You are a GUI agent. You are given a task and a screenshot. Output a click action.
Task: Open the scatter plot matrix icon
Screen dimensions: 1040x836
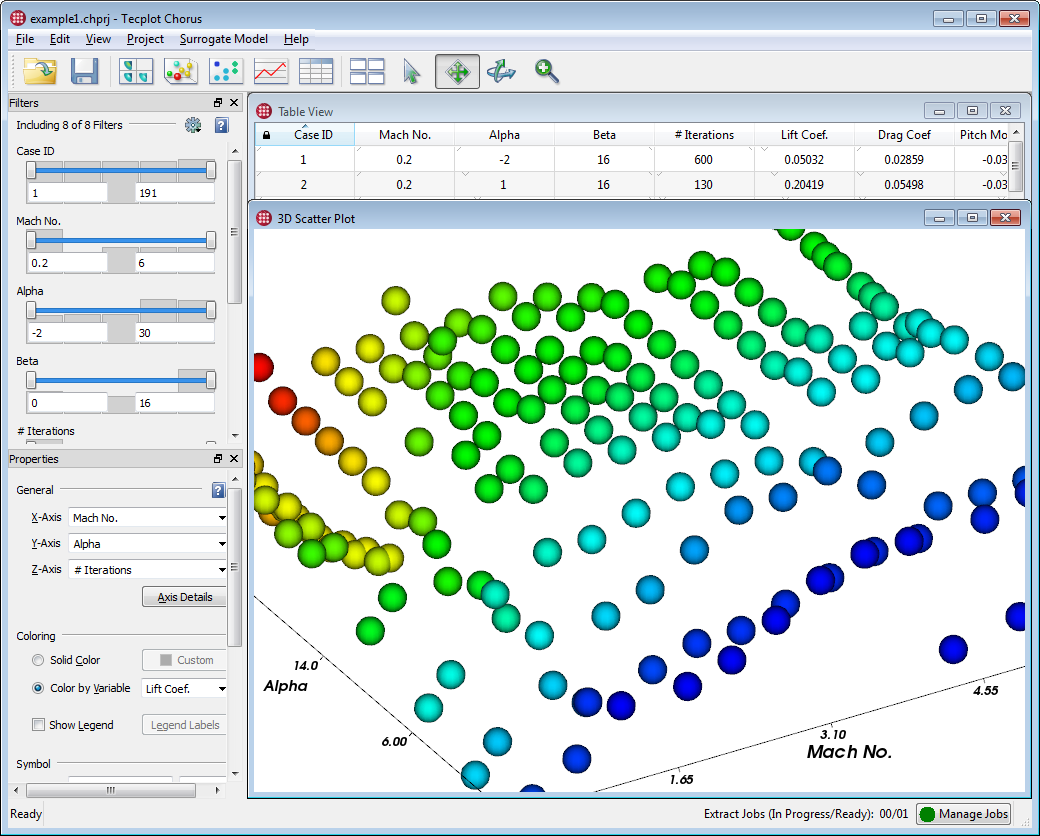136,71
